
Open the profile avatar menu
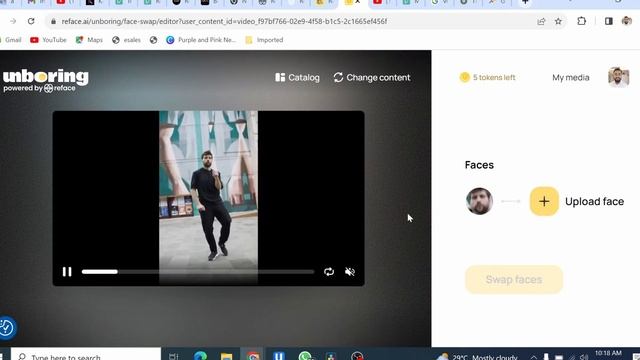tap(618, 77)
